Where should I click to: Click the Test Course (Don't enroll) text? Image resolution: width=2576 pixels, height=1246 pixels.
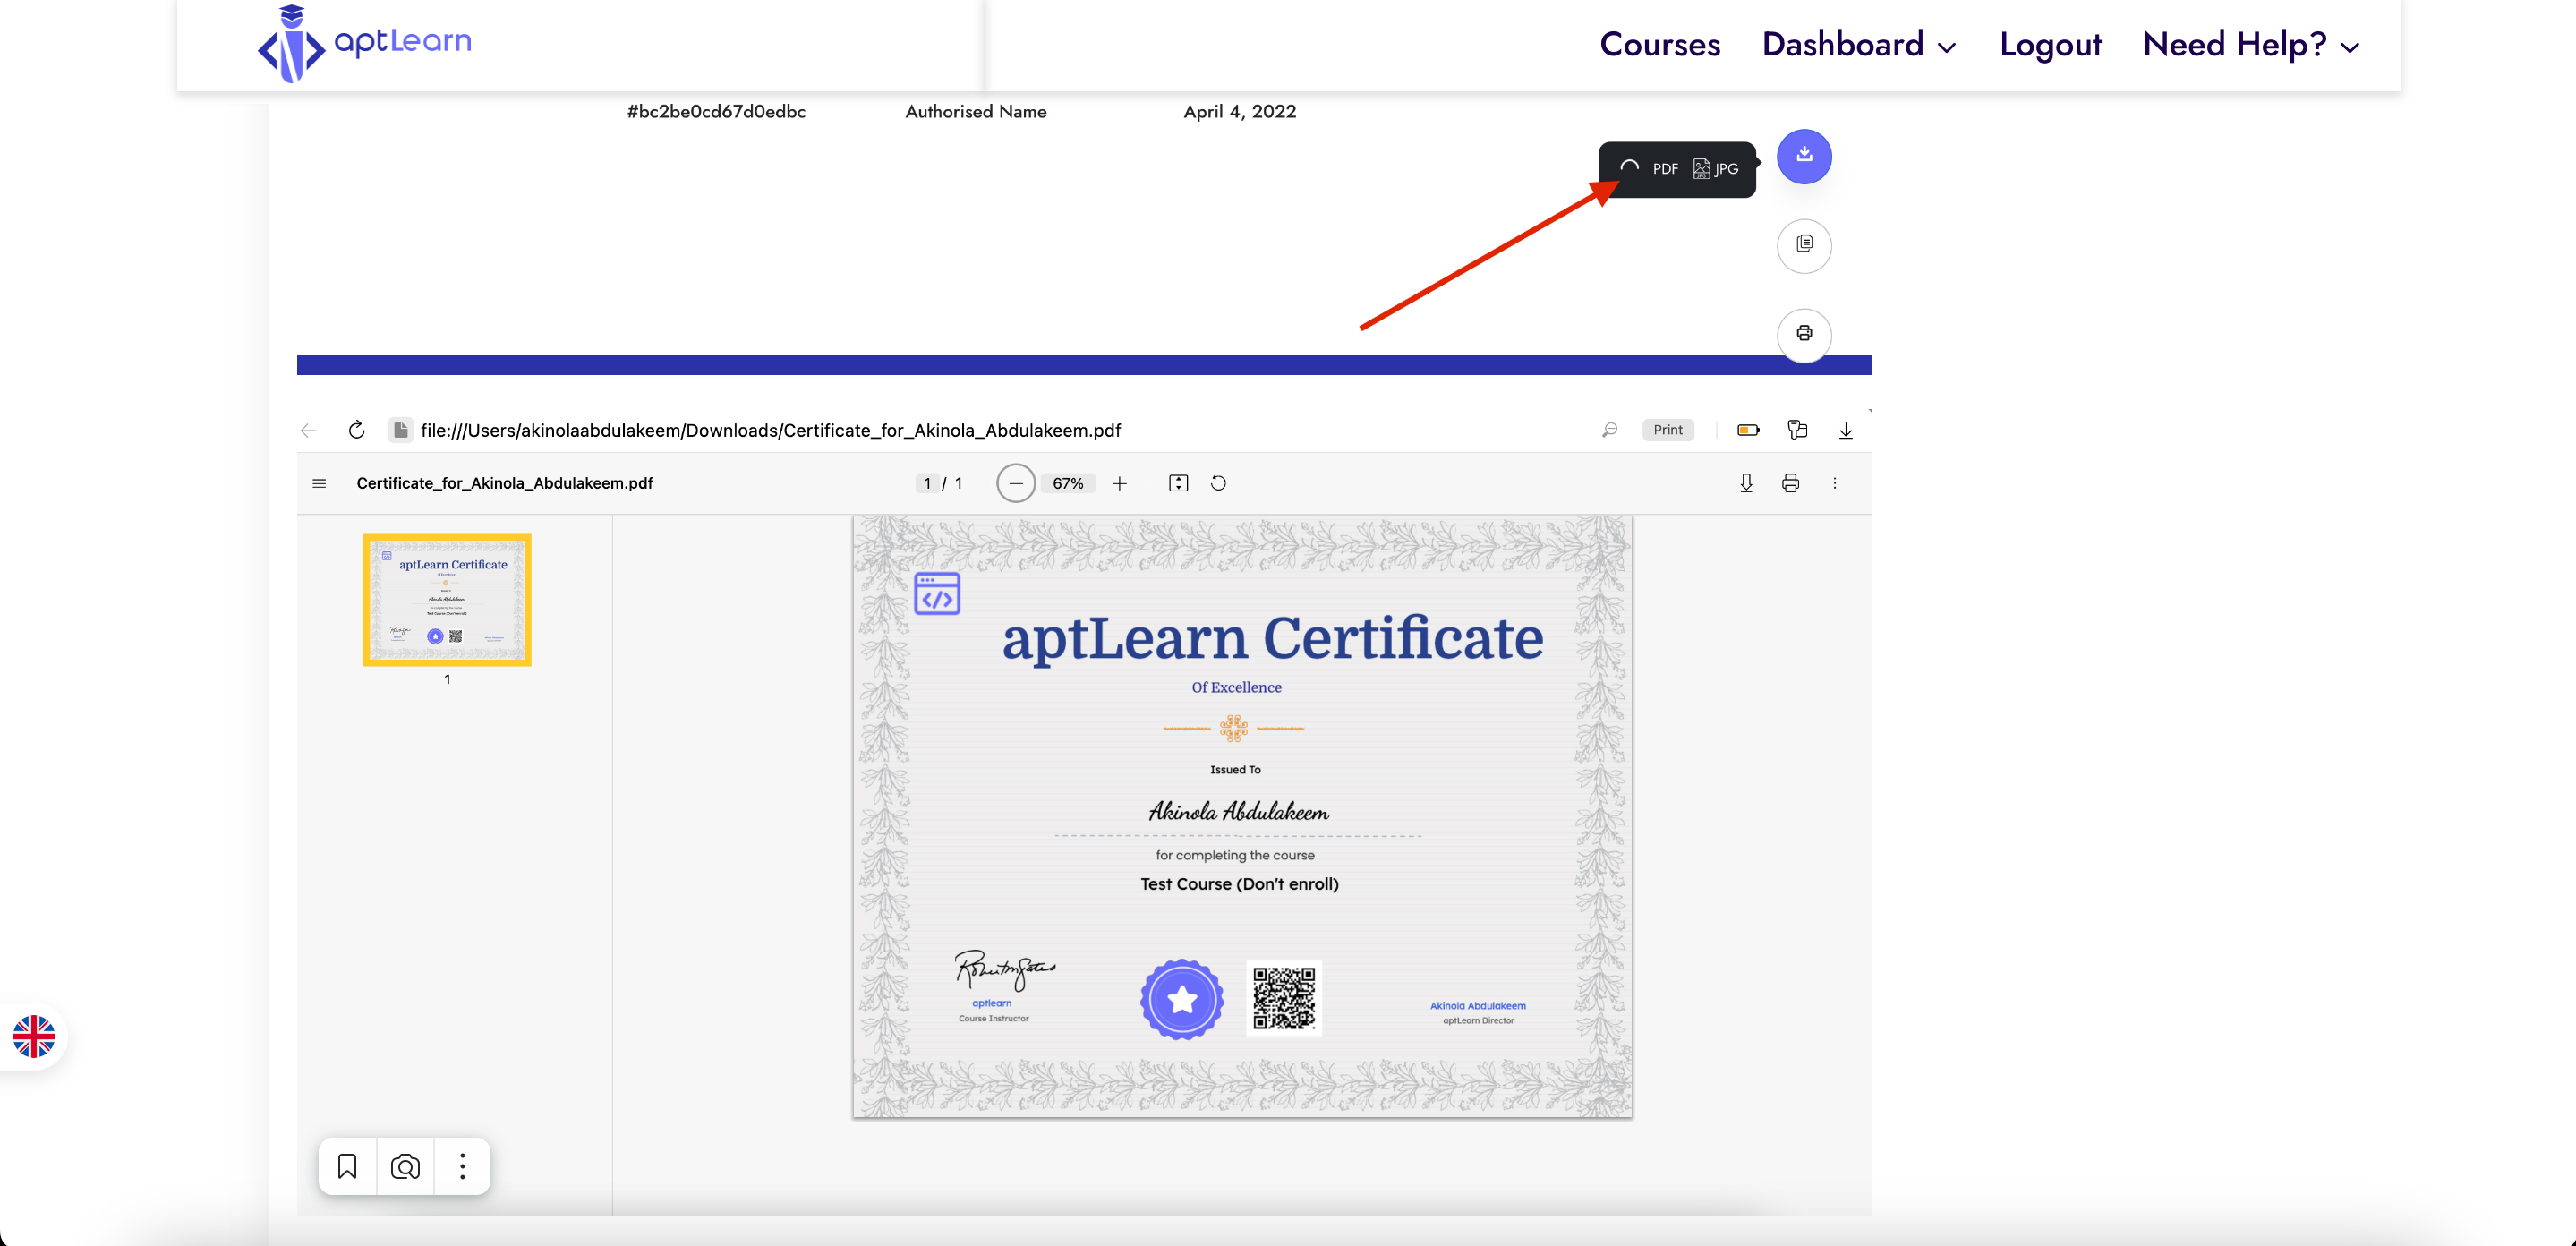pyautogui.click(x=1239, y=884)
